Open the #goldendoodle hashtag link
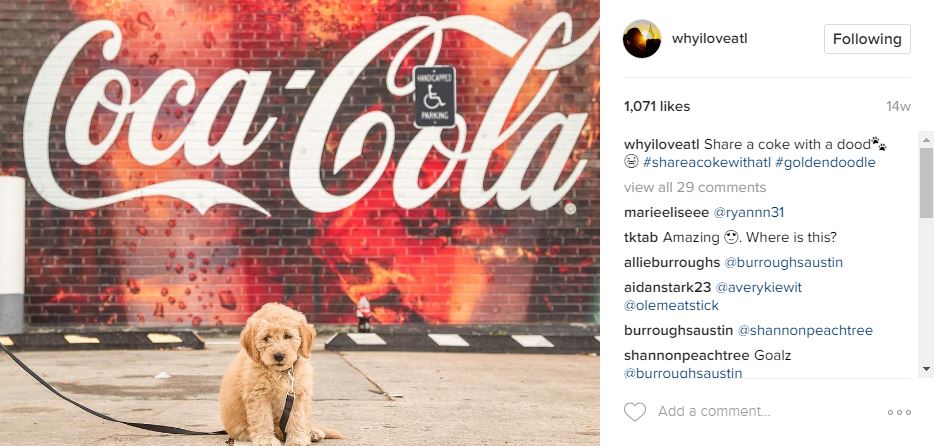 point(825,162)
